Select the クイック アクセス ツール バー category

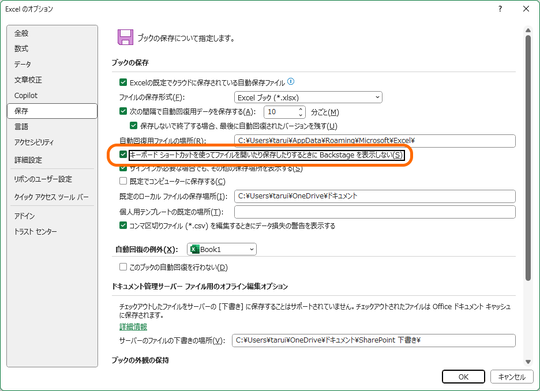click(x=51, y=197)
